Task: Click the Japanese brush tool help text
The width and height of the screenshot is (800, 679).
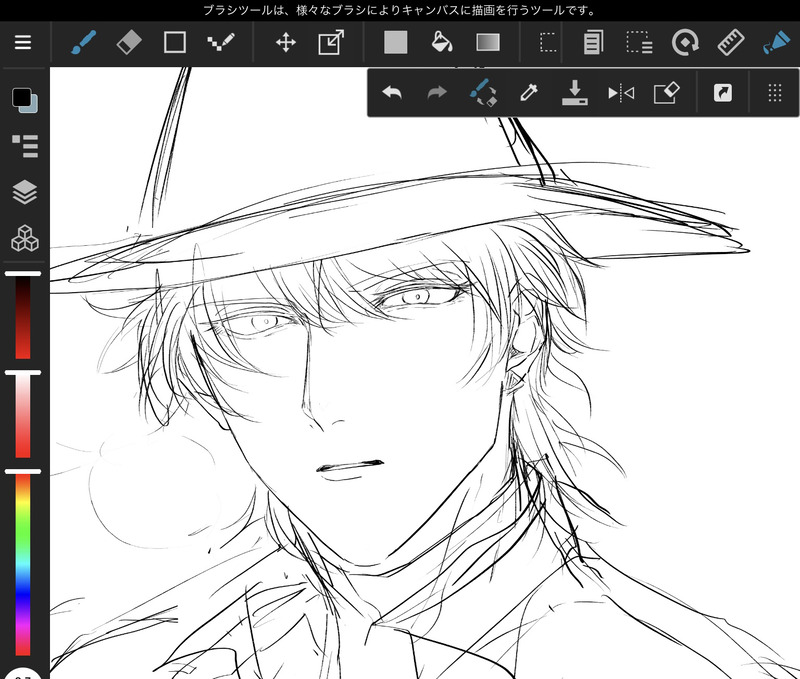Action: click(400, 10)
